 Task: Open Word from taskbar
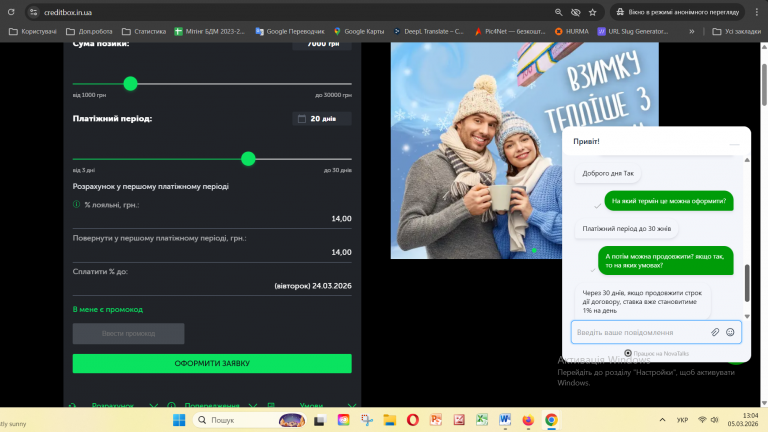505,420
